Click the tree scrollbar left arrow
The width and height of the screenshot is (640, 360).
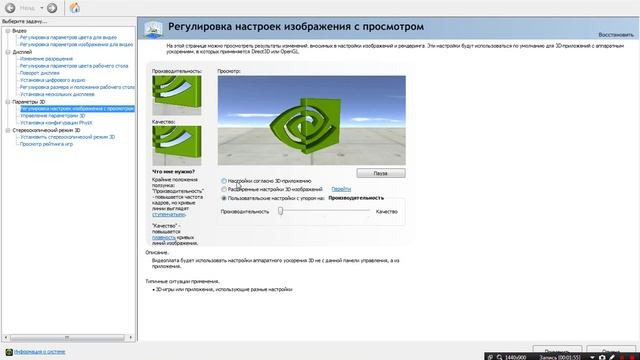(x=5, y=338)
